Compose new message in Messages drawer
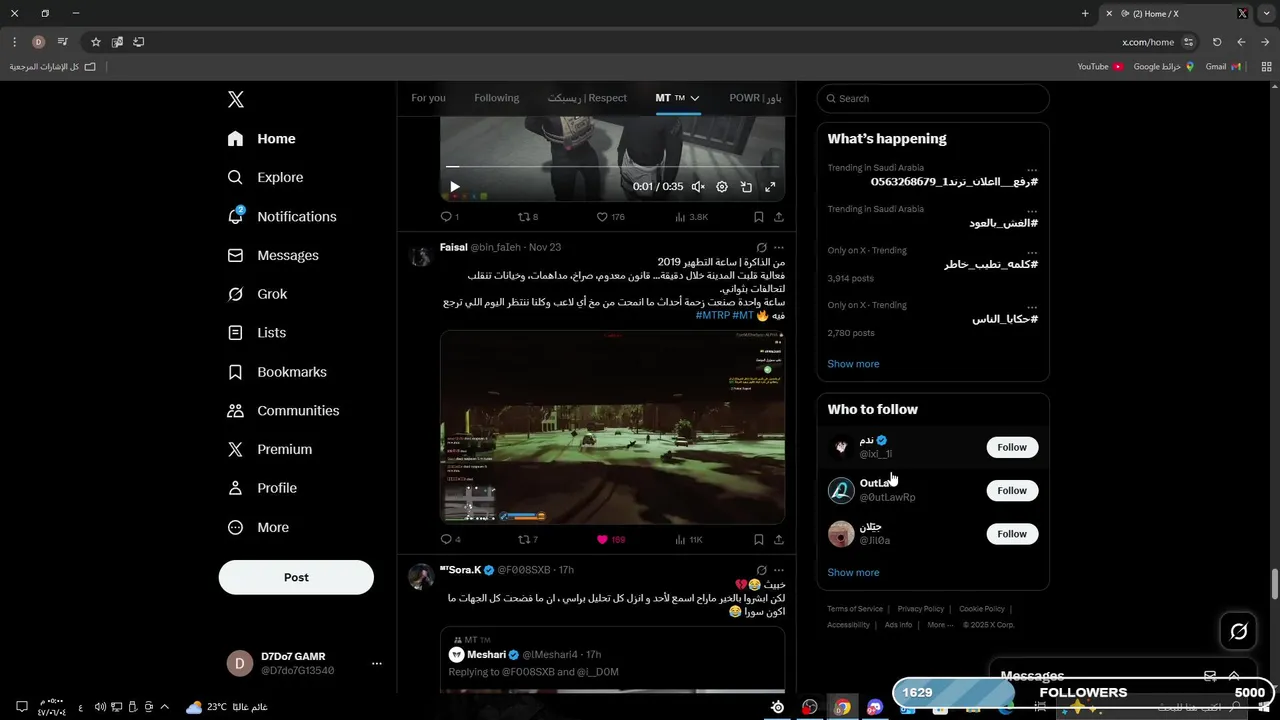Viewport: 1280px width, 720px height. 1210,676
